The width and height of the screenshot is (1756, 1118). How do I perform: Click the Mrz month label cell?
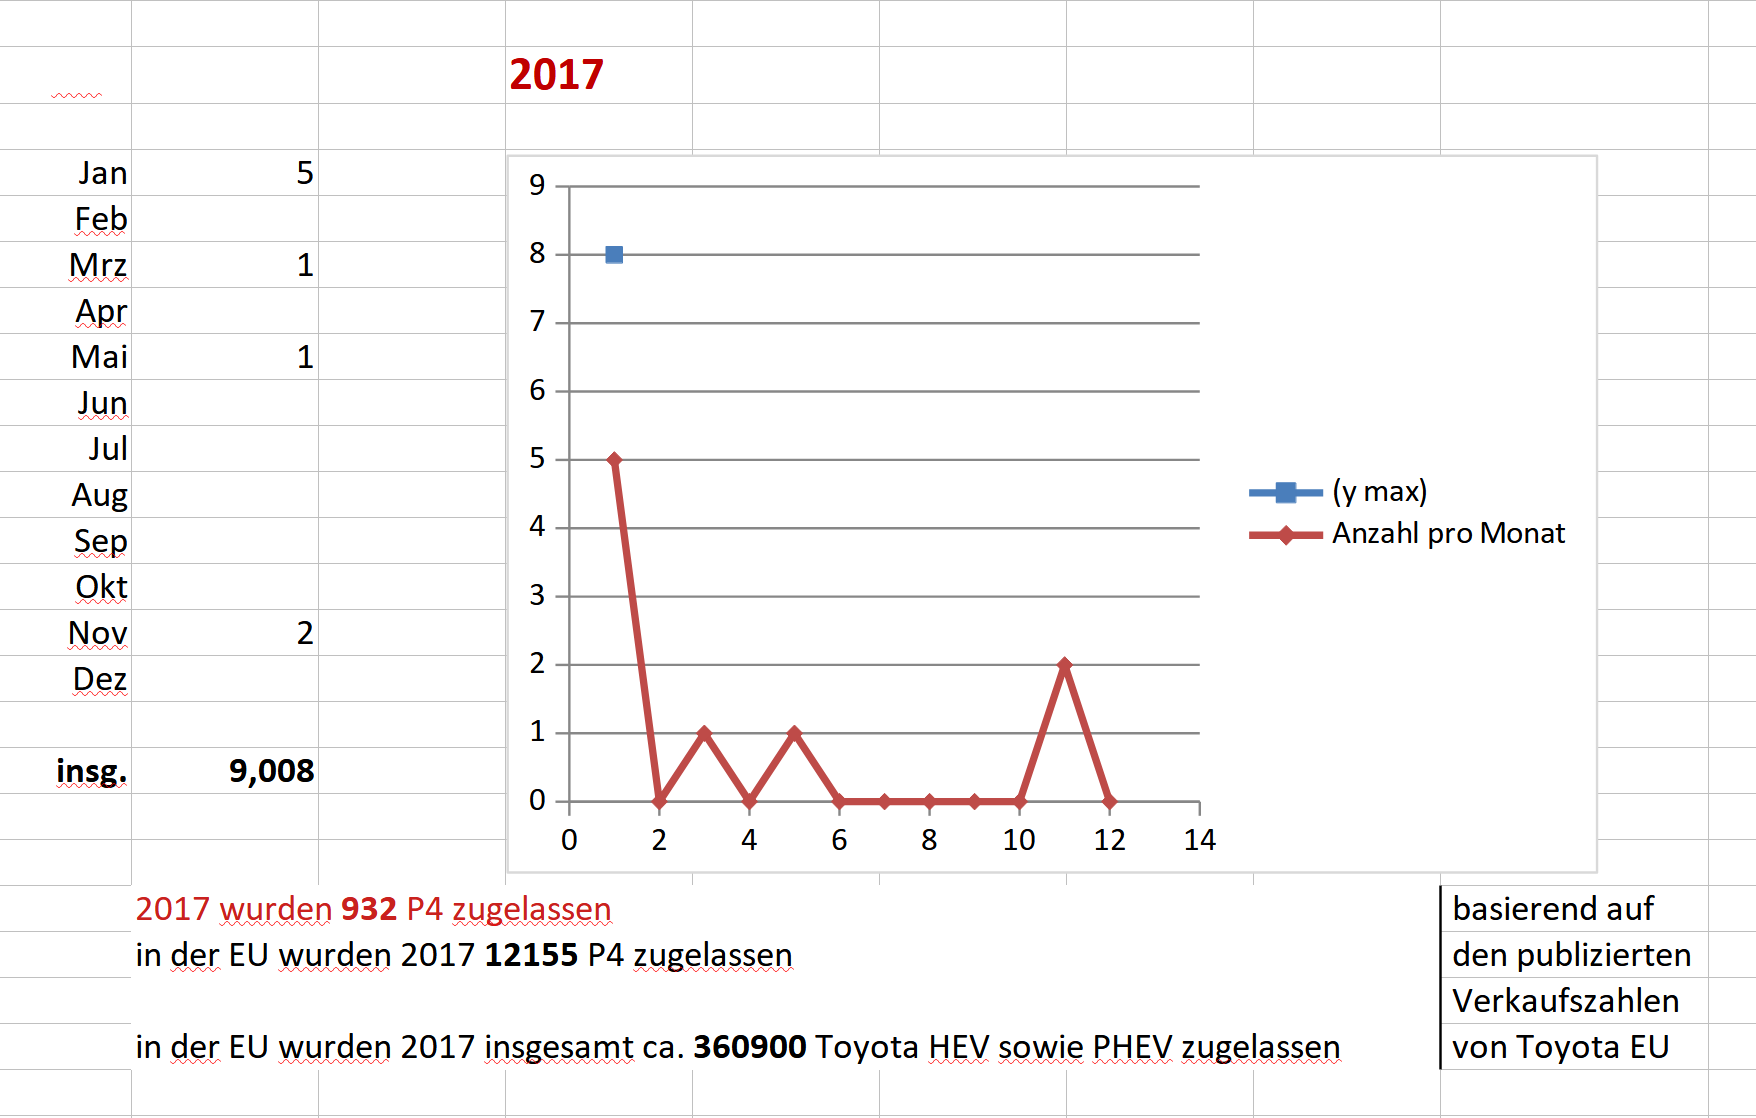[x=98, y=265]
